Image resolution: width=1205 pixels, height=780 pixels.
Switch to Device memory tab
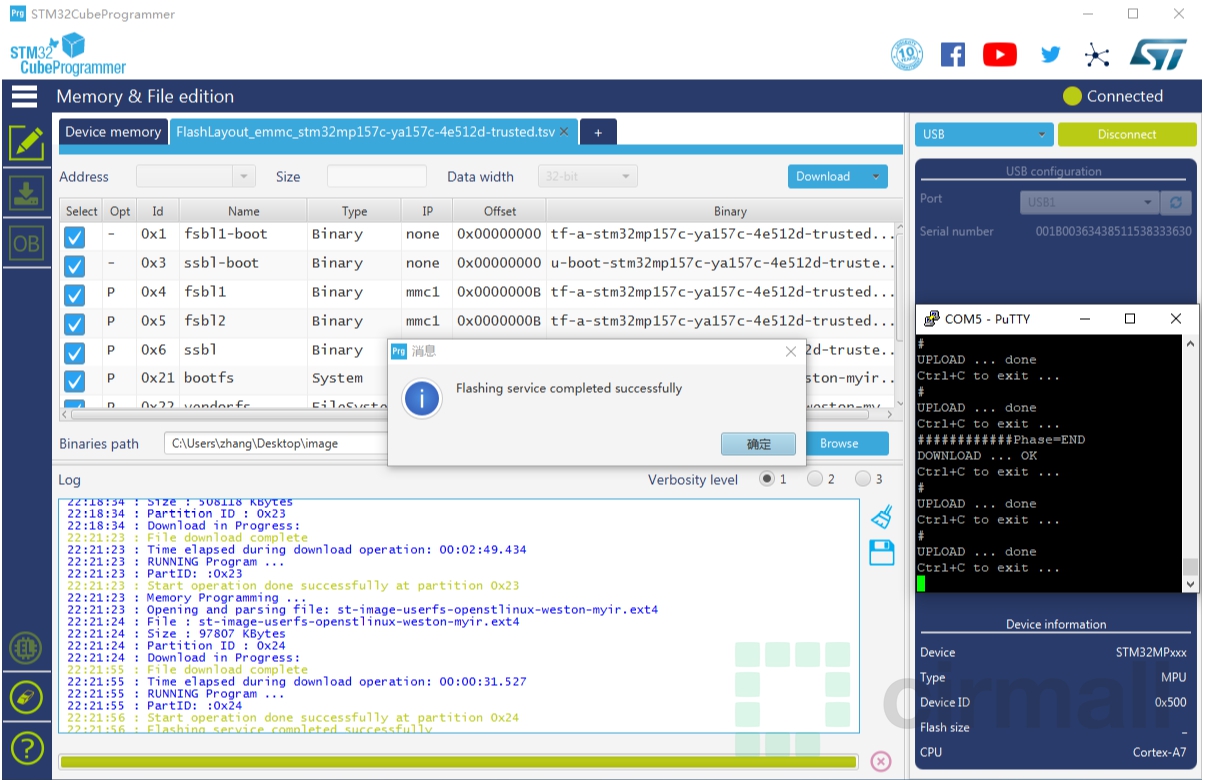tap(113, 132)
